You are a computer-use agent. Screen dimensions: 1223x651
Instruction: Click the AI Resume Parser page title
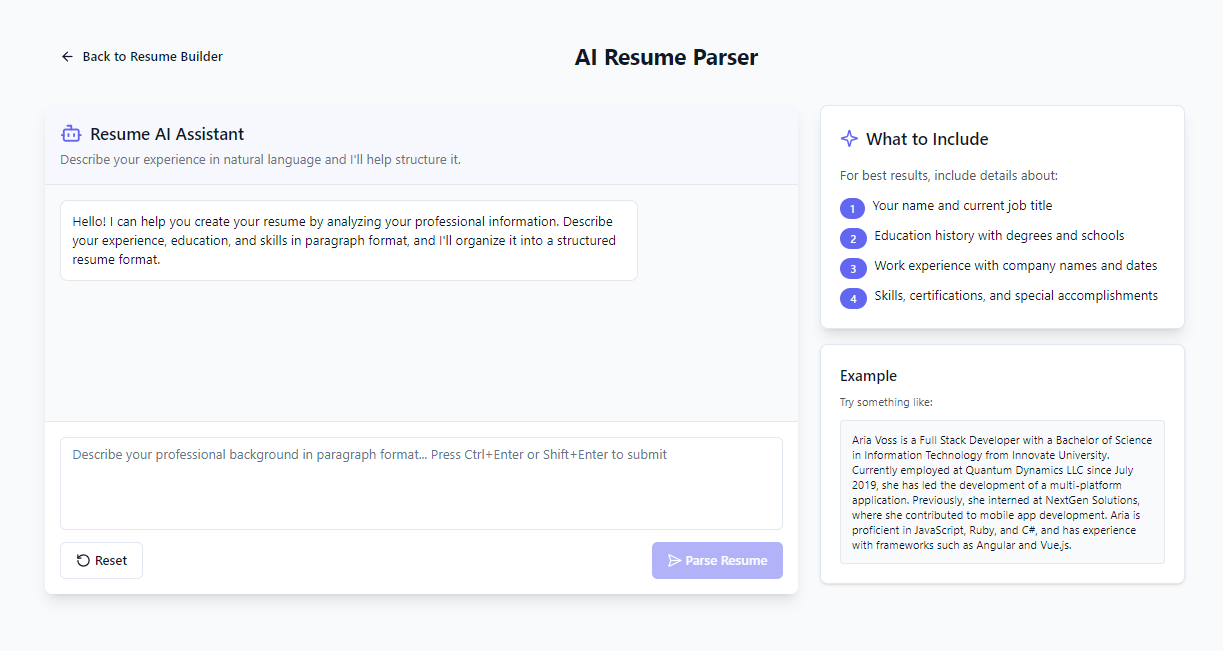click(x=666, y=57)
